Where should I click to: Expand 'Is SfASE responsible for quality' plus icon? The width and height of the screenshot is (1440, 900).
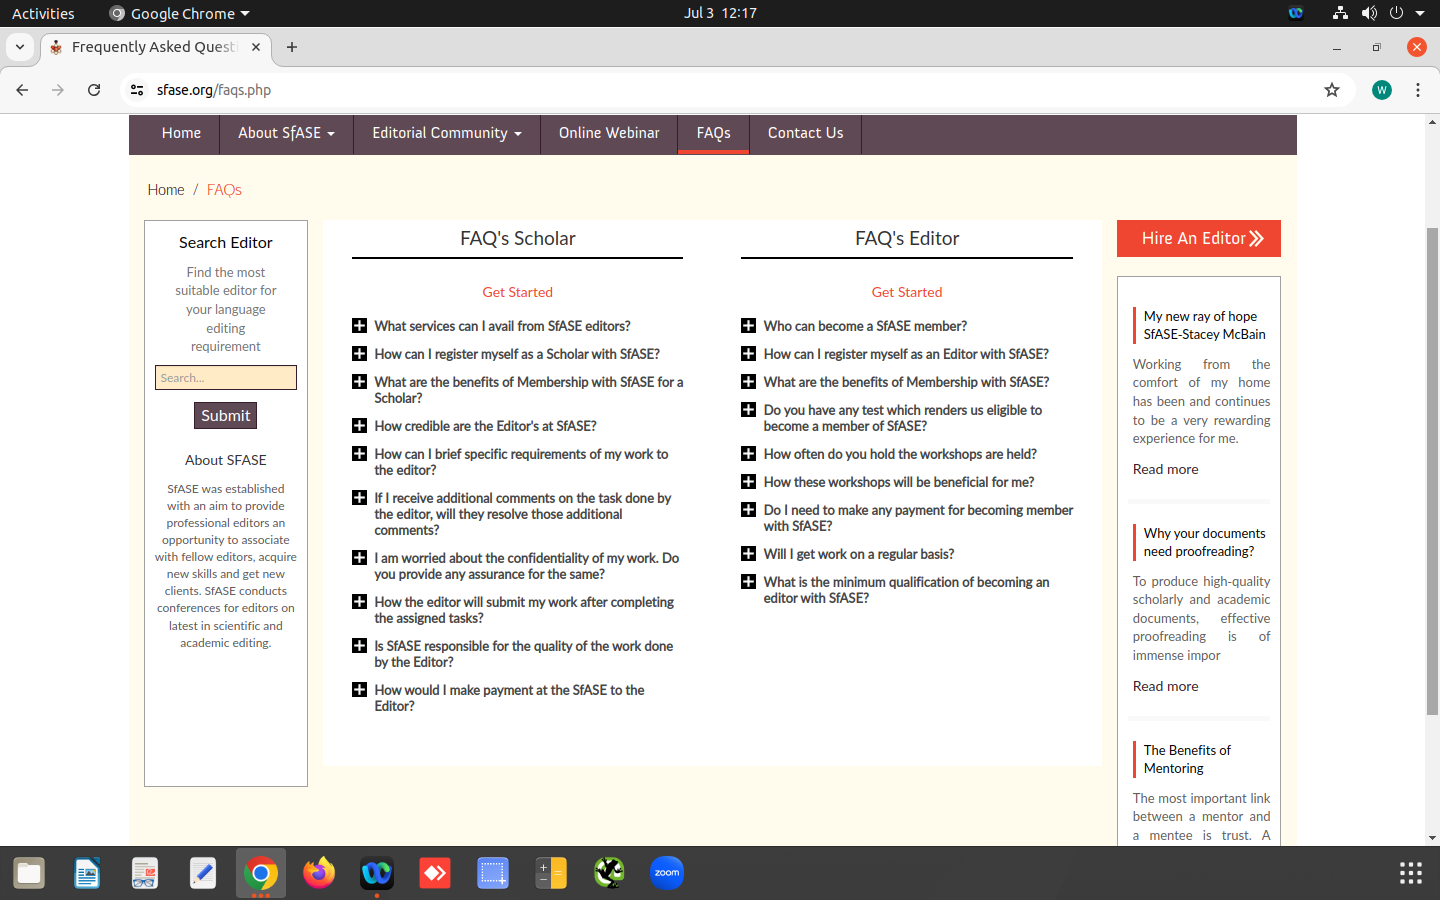click(x=360, y=646)
